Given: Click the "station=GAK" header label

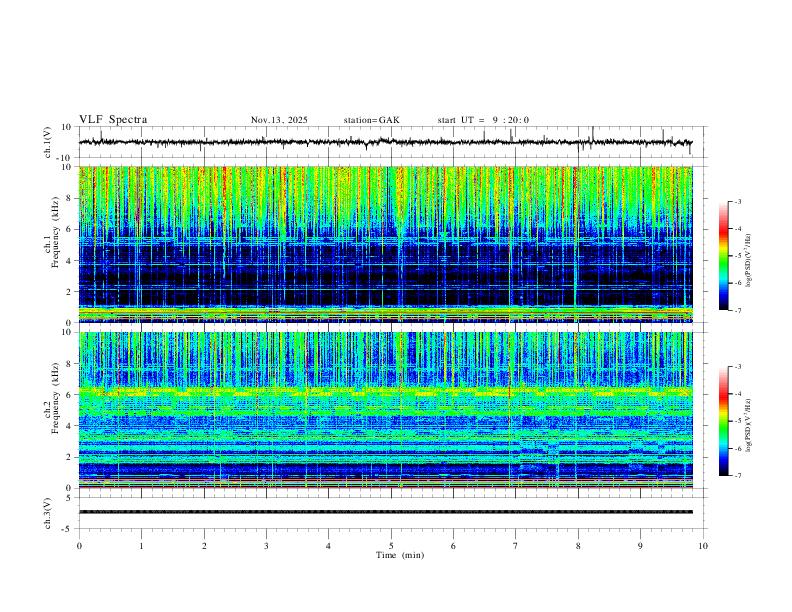Looking at the screenshot, I should tap(371, 120).
